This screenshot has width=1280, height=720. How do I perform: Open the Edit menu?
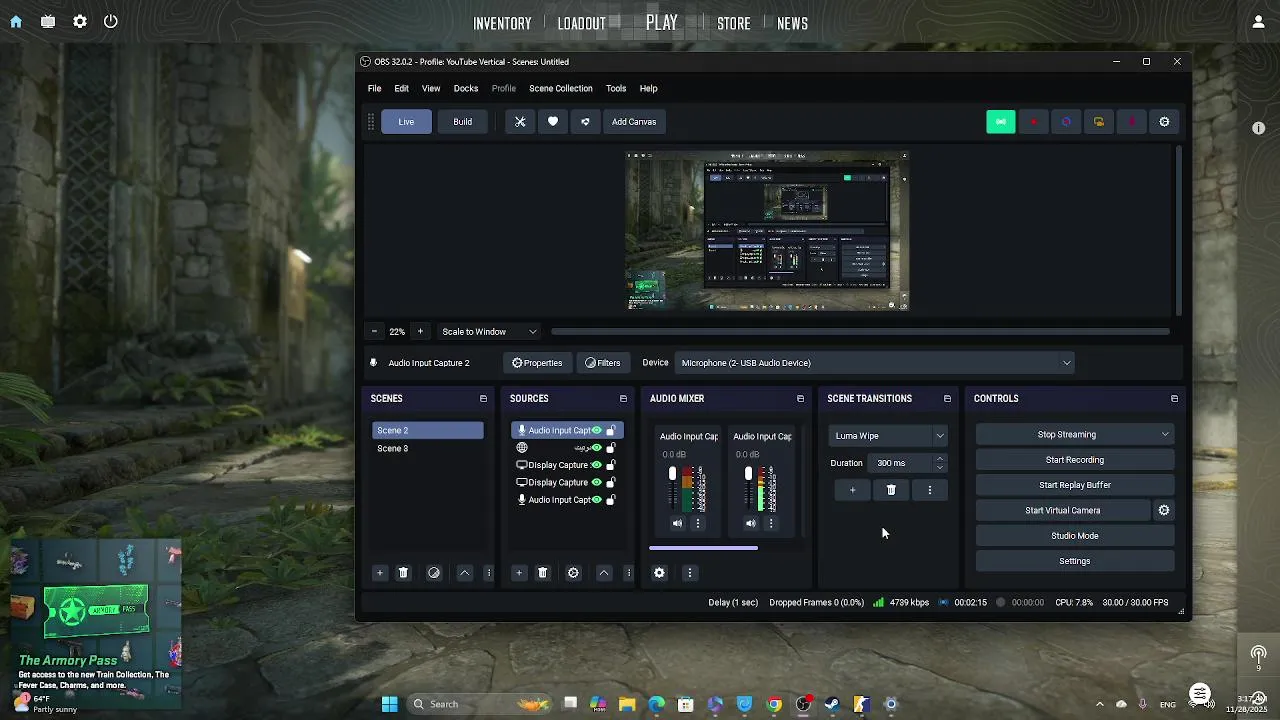click(x=401, y=88)
